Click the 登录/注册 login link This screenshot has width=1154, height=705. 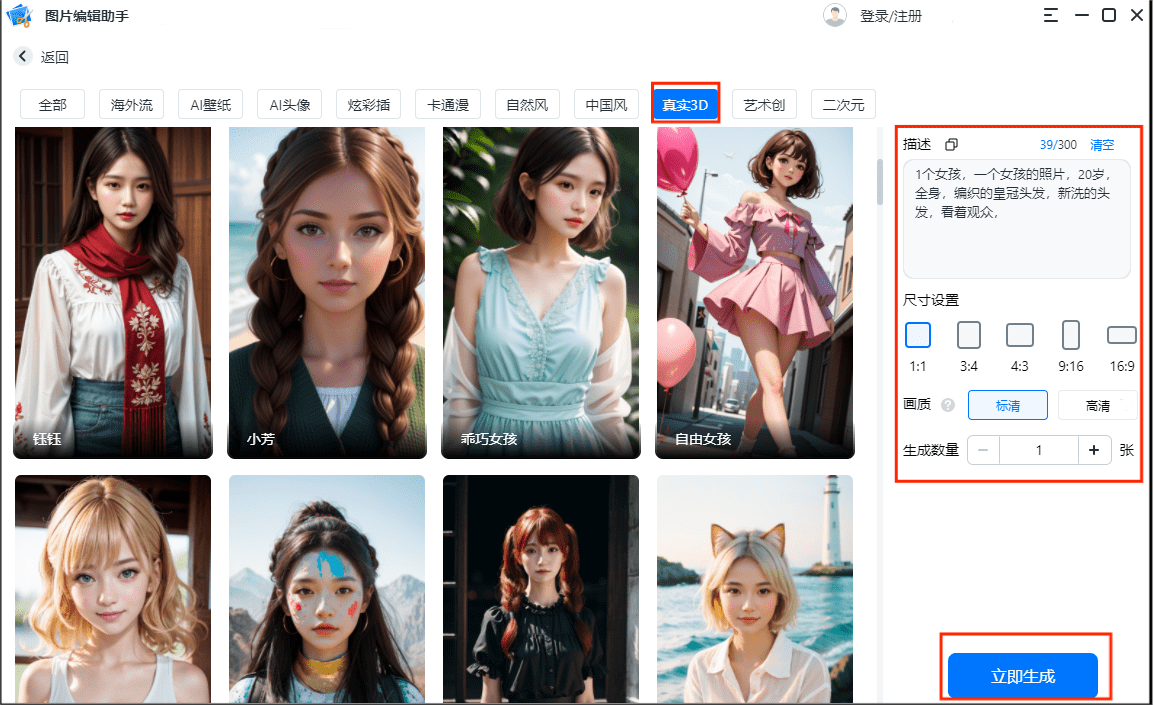(890, 16)
